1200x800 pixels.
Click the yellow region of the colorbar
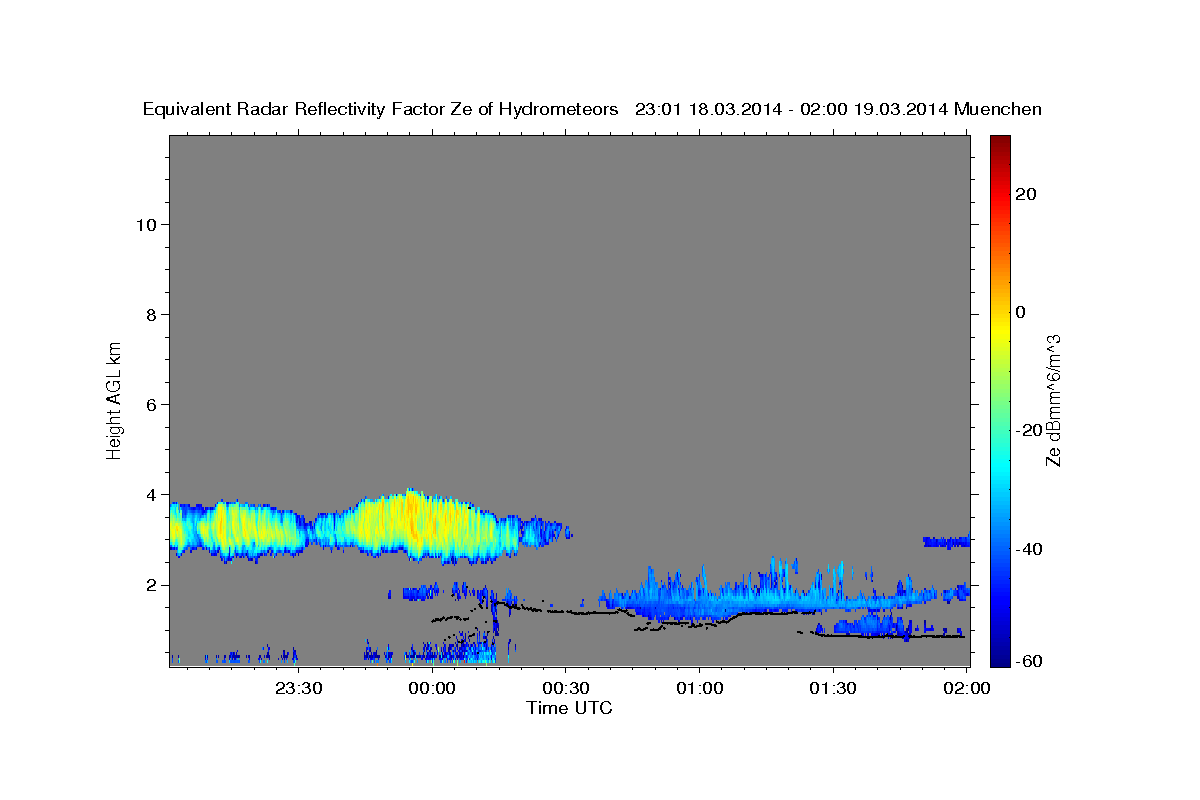point(999,330)
